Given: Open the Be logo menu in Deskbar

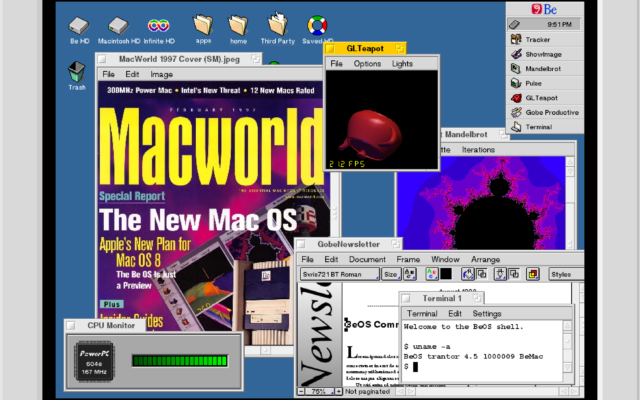Looking at the screenshot, I should (x=544, y=9).
